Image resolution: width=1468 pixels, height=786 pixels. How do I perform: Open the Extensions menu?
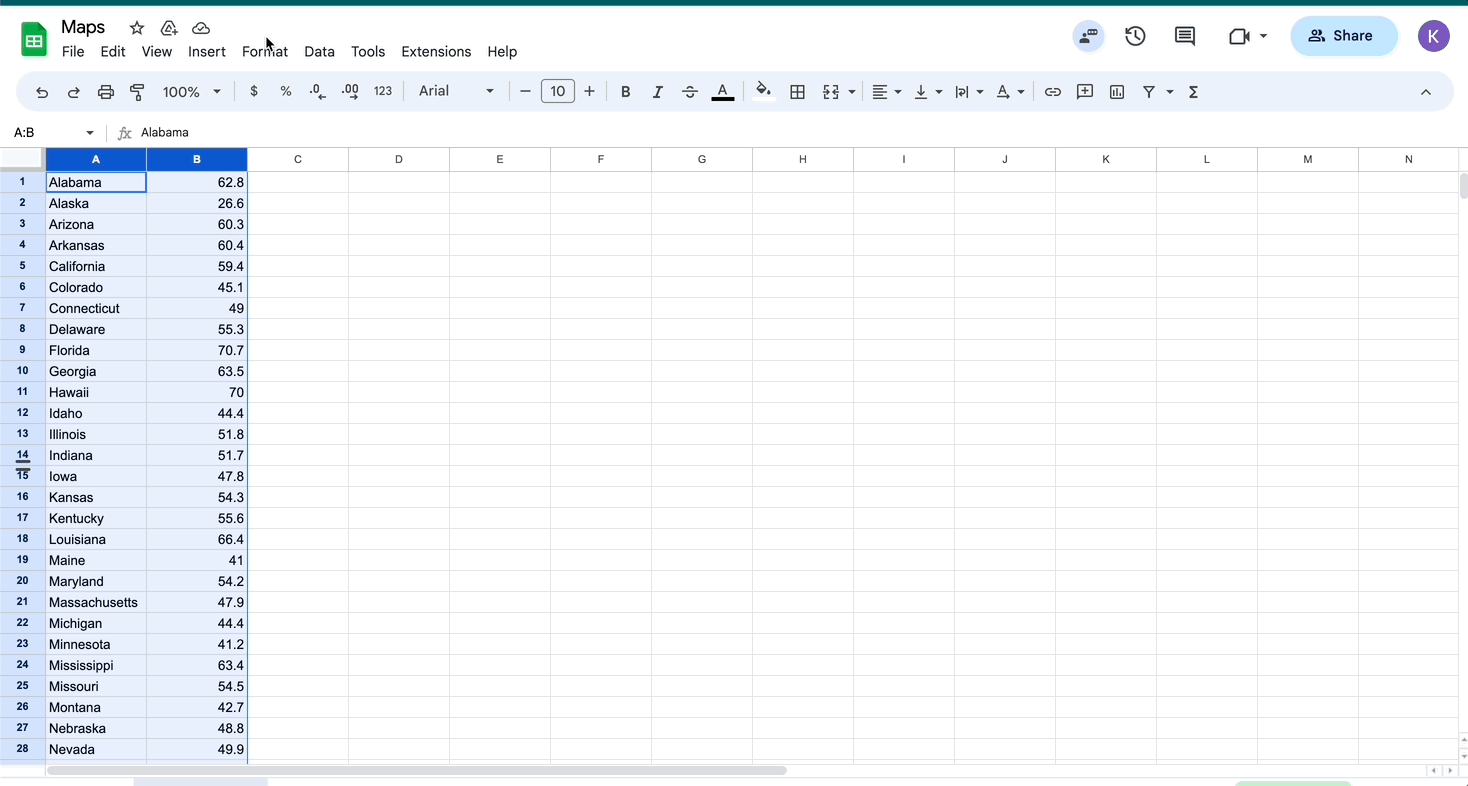[x=435, y=51]
